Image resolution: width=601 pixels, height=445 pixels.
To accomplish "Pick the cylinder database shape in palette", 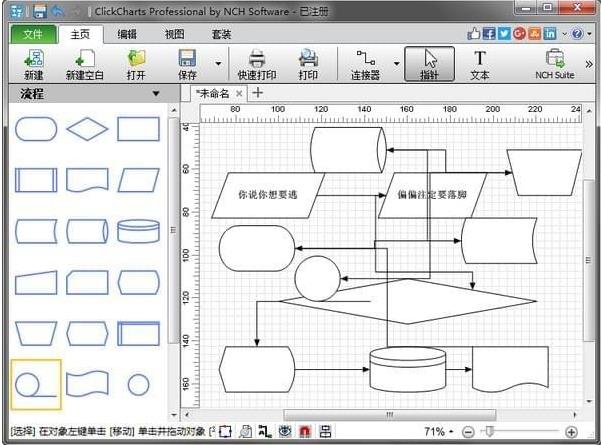I will click(138, 231).
